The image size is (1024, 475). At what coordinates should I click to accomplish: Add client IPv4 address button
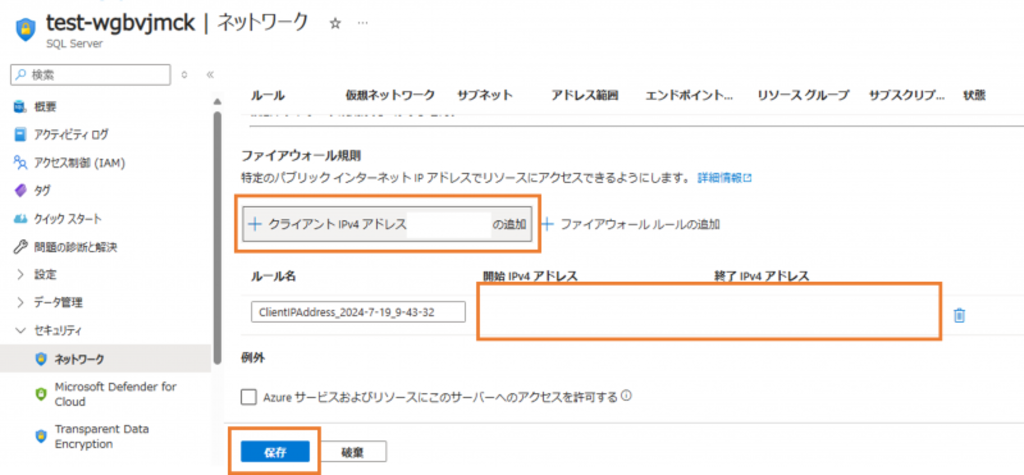click(x=388, y=224)
